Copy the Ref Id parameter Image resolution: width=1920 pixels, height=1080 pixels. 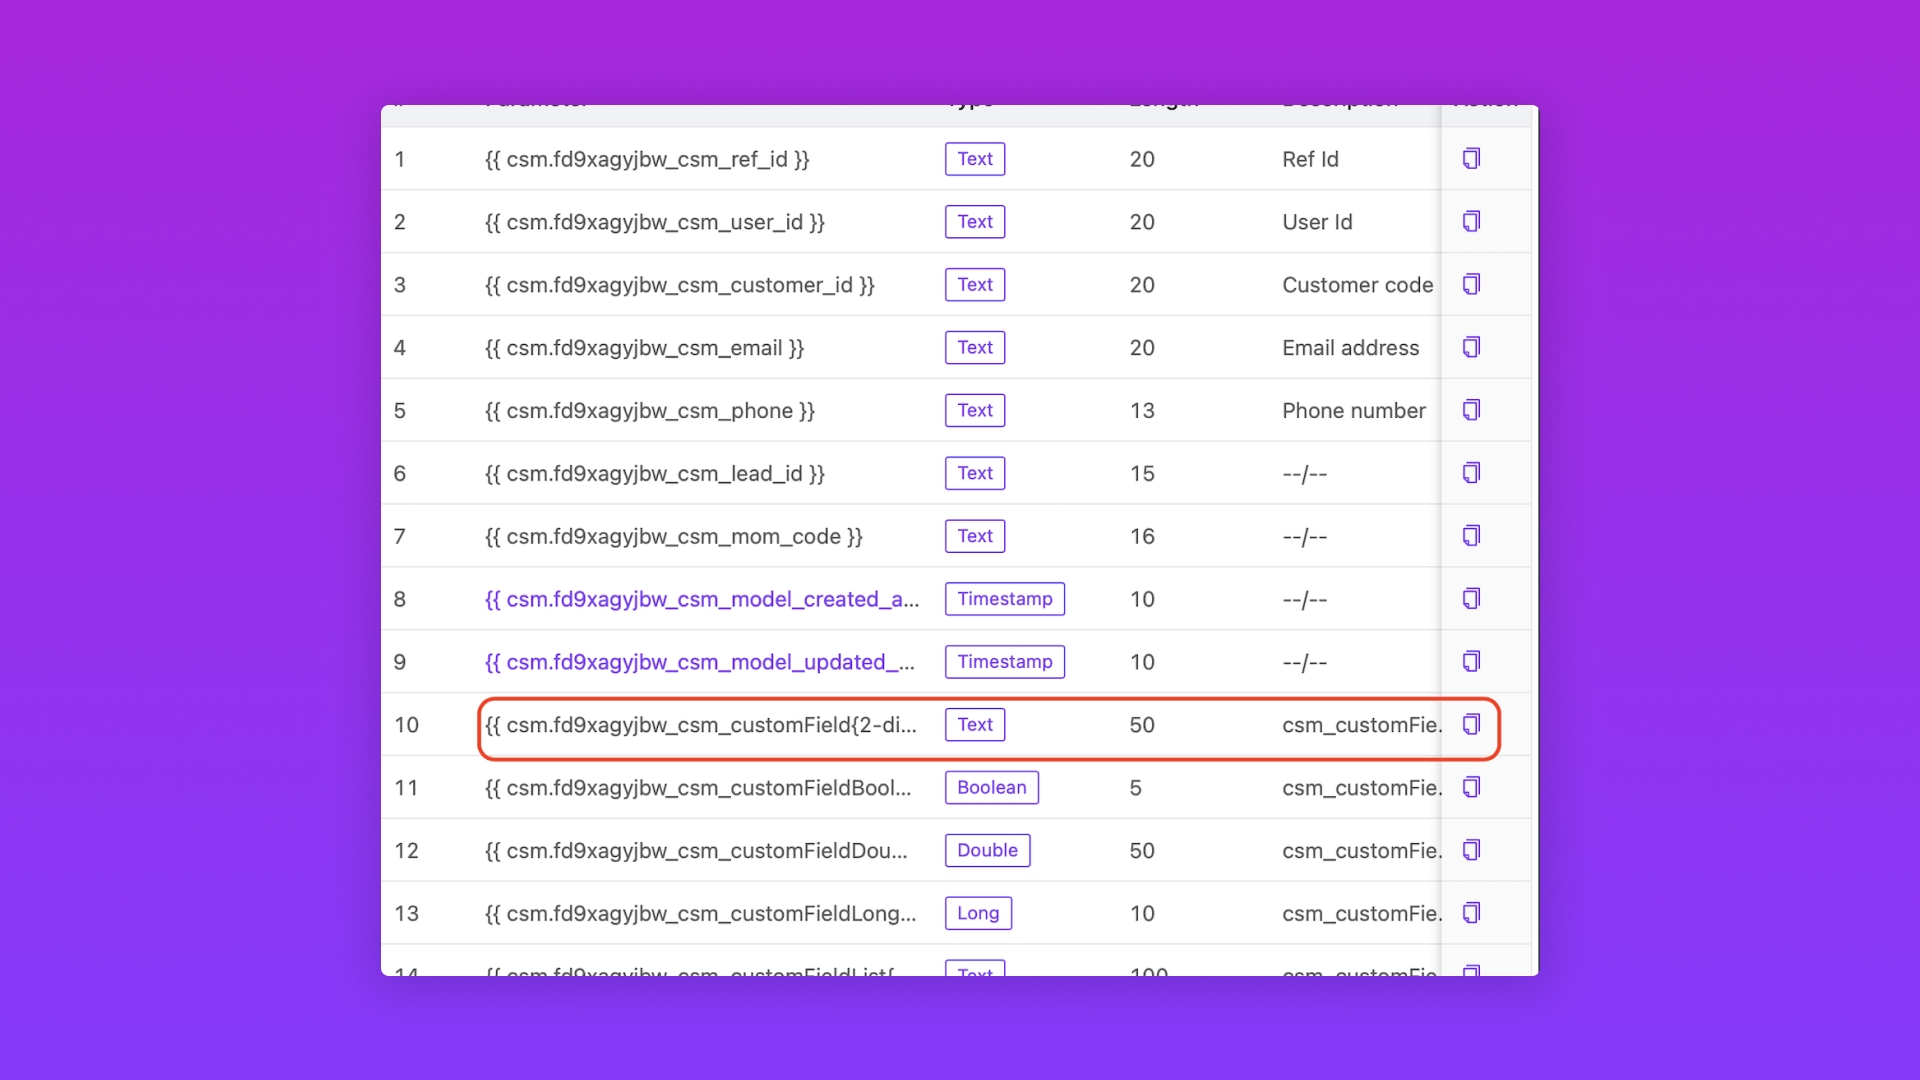point(1471,159)
